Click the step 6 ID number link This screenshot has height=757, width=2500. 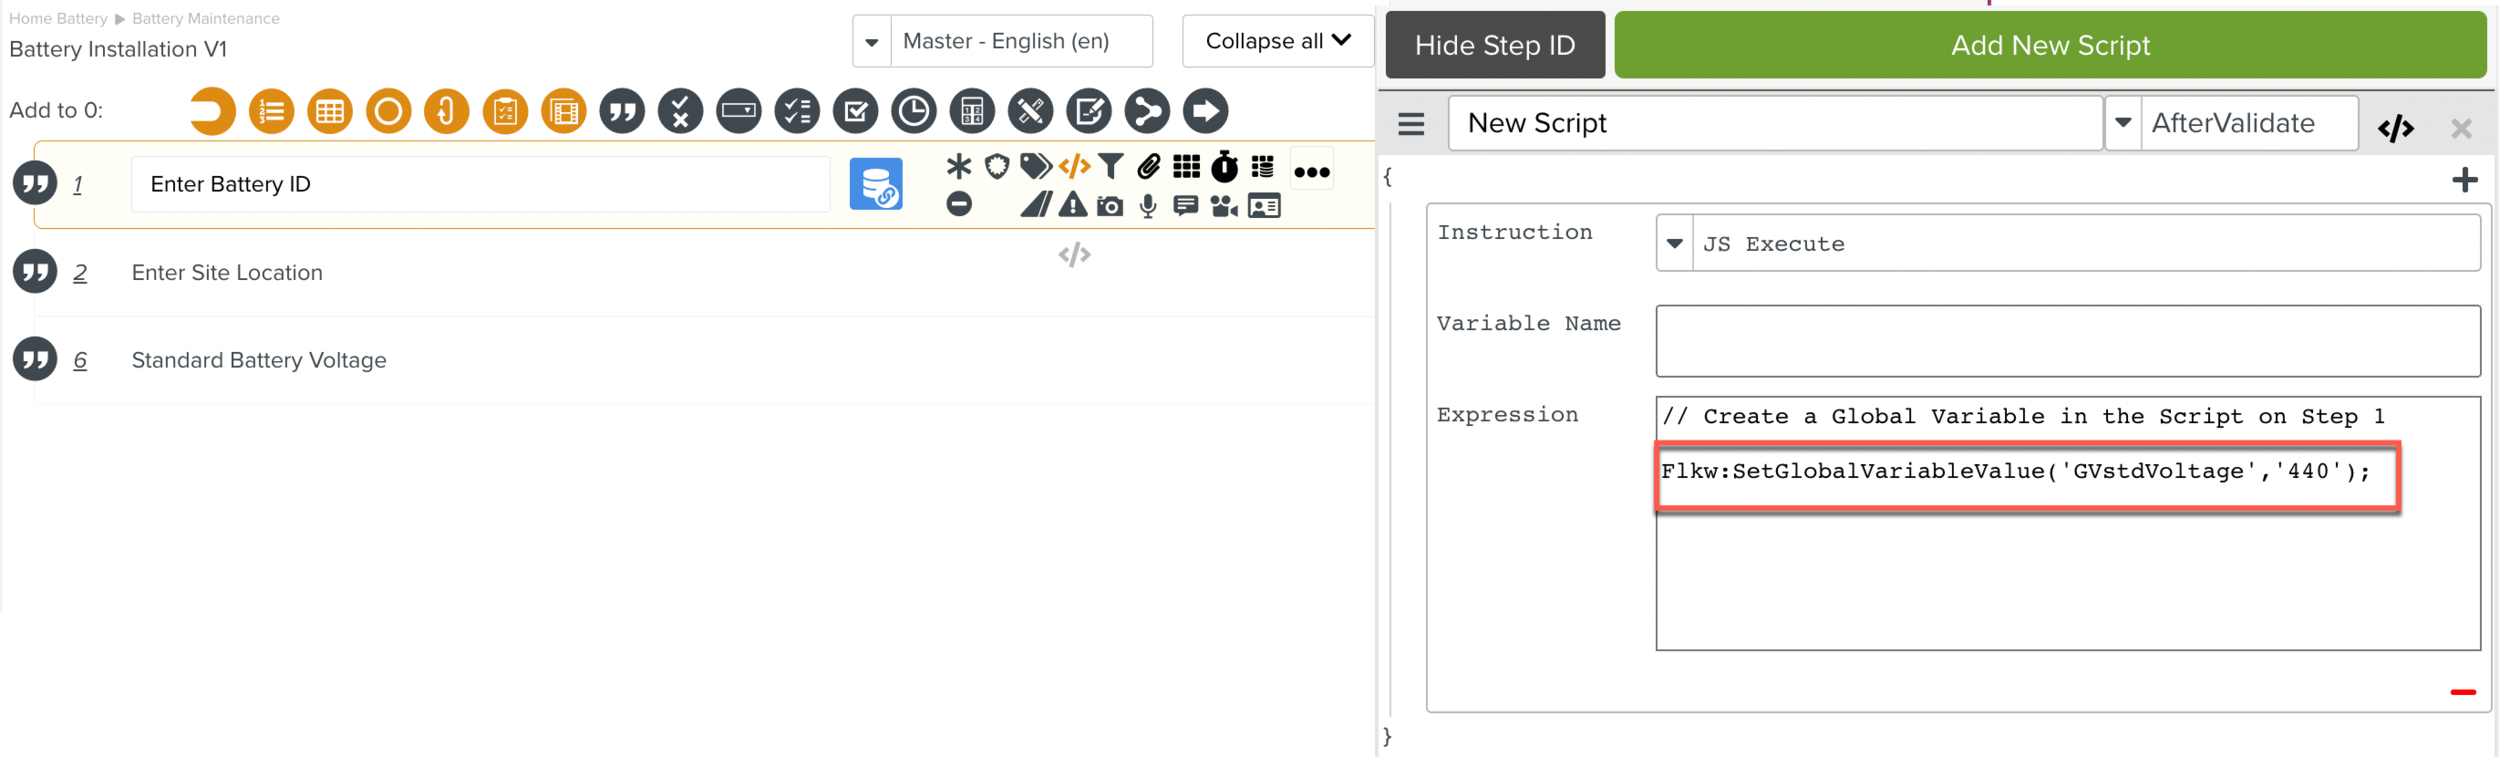pyautogui.click(x=80, y=360)
